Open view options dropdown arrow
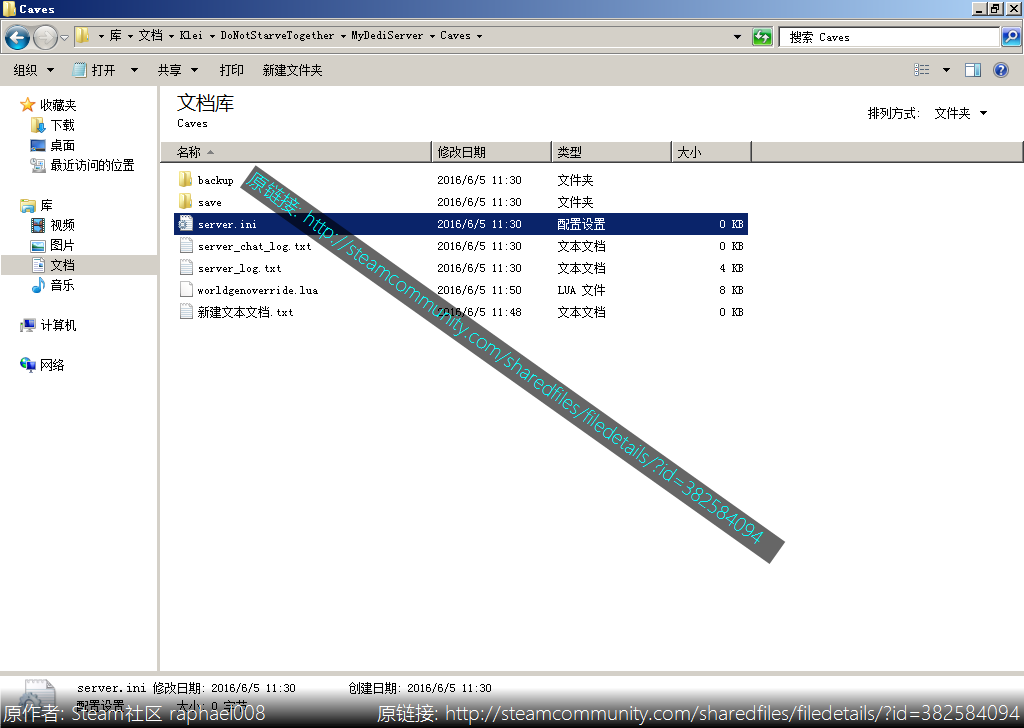1024x728 pixels. 946,70
